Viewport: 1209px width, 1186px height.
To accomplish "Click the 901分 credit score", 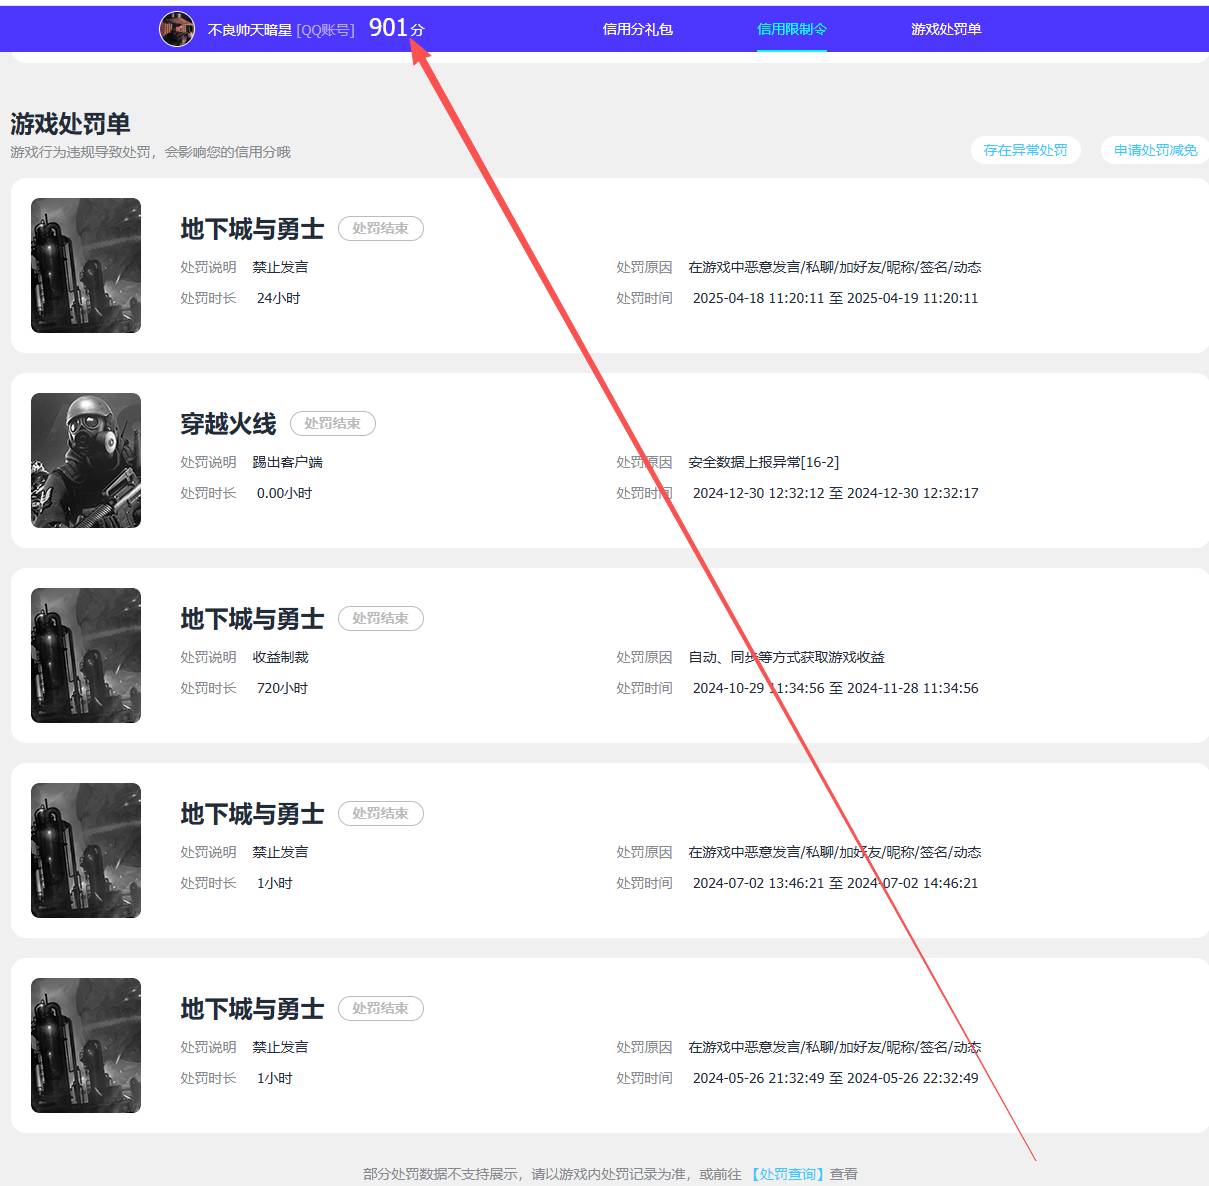I will click(396, 28).
